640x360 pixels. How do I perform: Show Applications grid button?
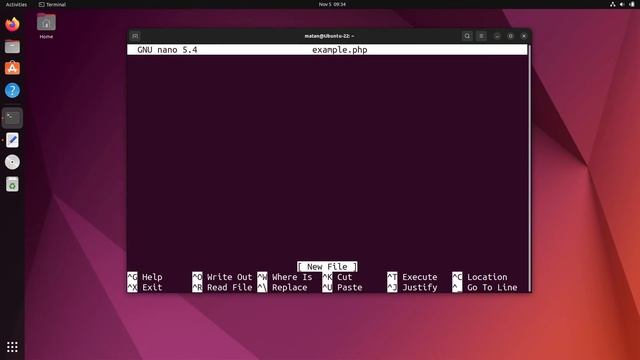pos(12,347)
